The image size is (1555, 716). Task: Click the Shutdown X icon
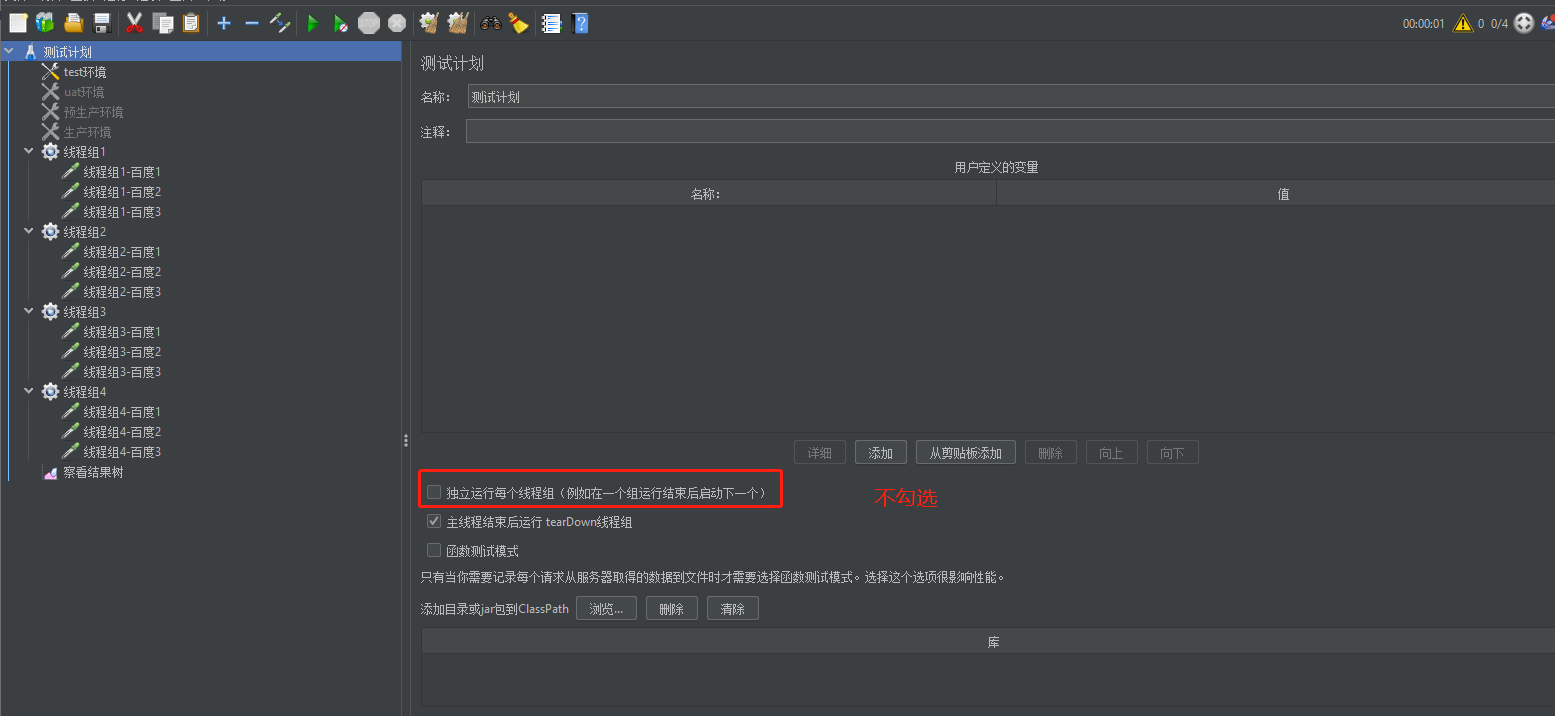point(397,23)
